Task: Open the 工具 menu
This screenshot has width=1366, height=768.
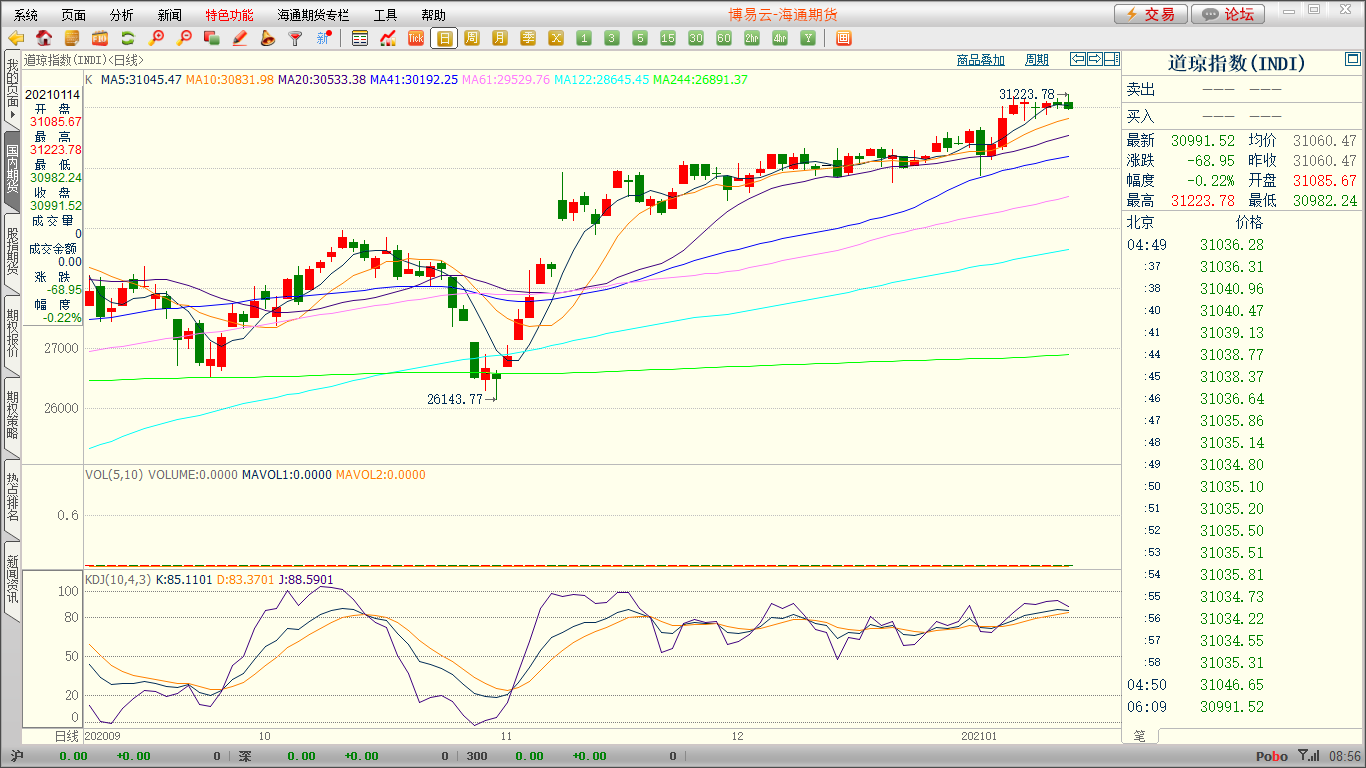Action: (x=385, y=15)
